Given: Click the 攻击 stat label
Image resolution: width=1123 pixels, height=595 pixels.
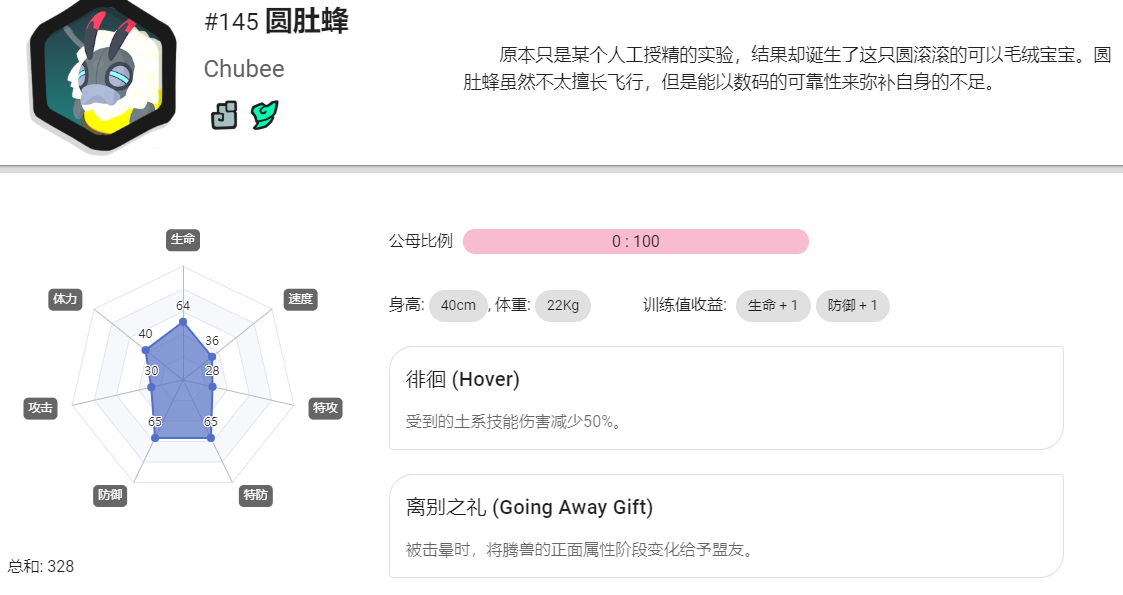Looking at the screenshot, I should 40,408.
